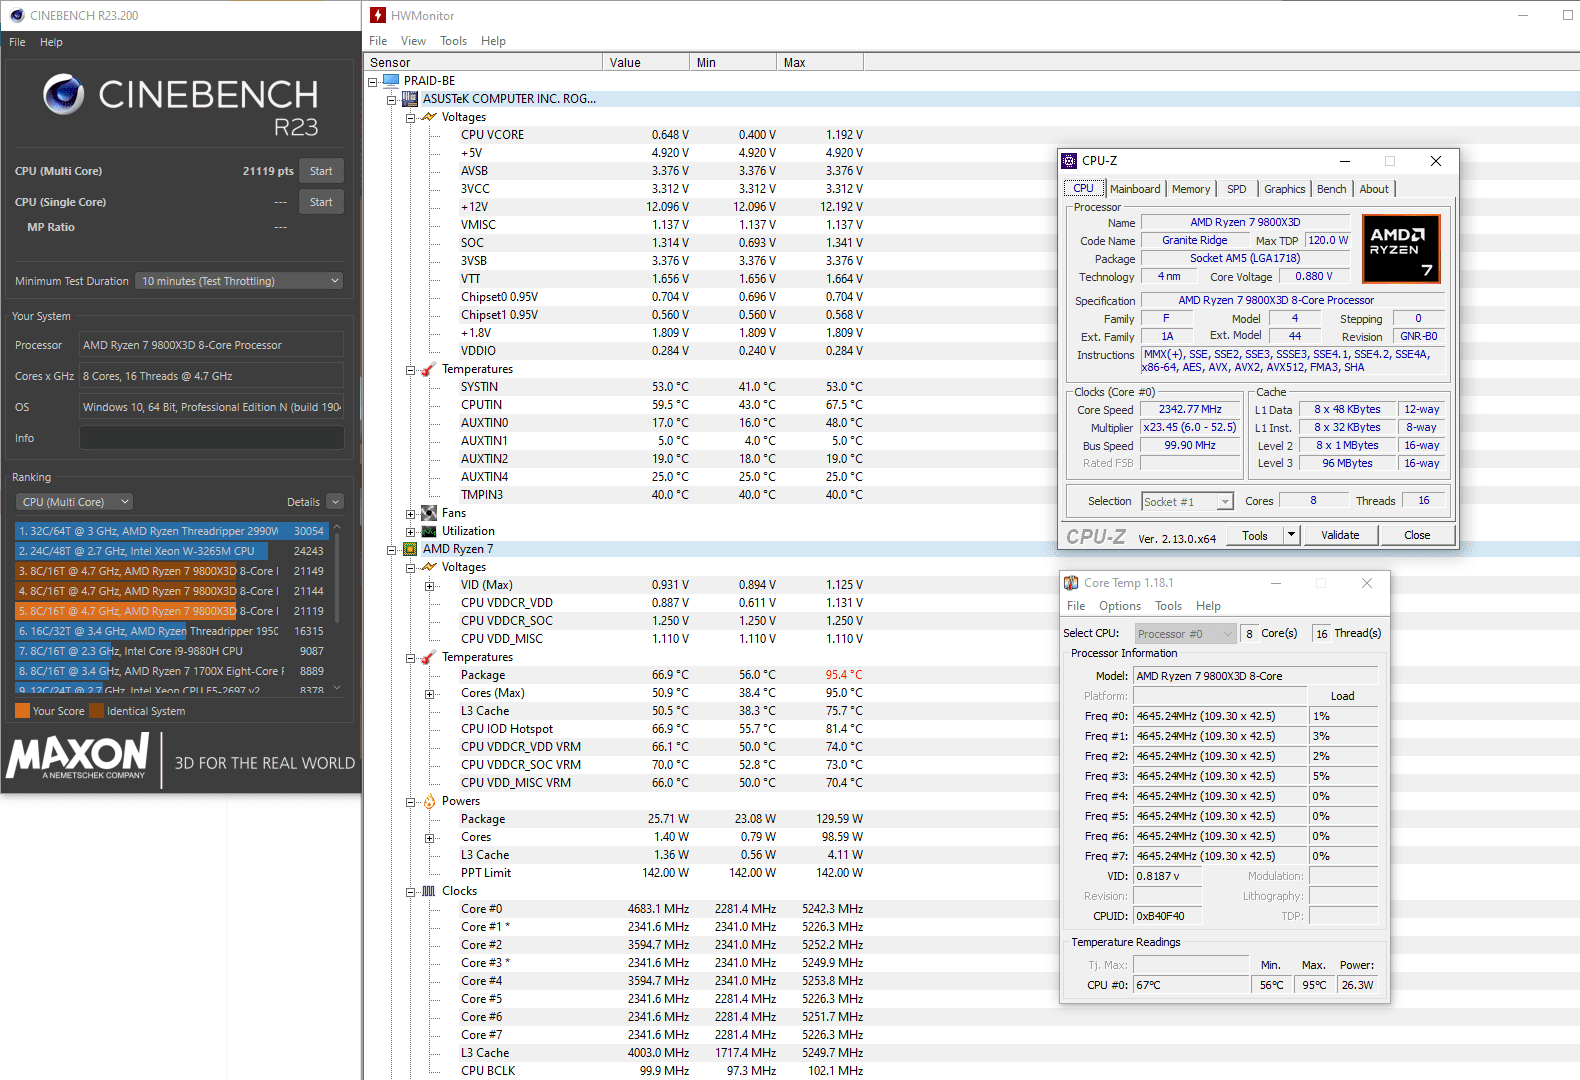Switch to Bench tab in CPU-Z
The height and width of the screenshot is (1080, 1580).
(x=1331, y=189)
